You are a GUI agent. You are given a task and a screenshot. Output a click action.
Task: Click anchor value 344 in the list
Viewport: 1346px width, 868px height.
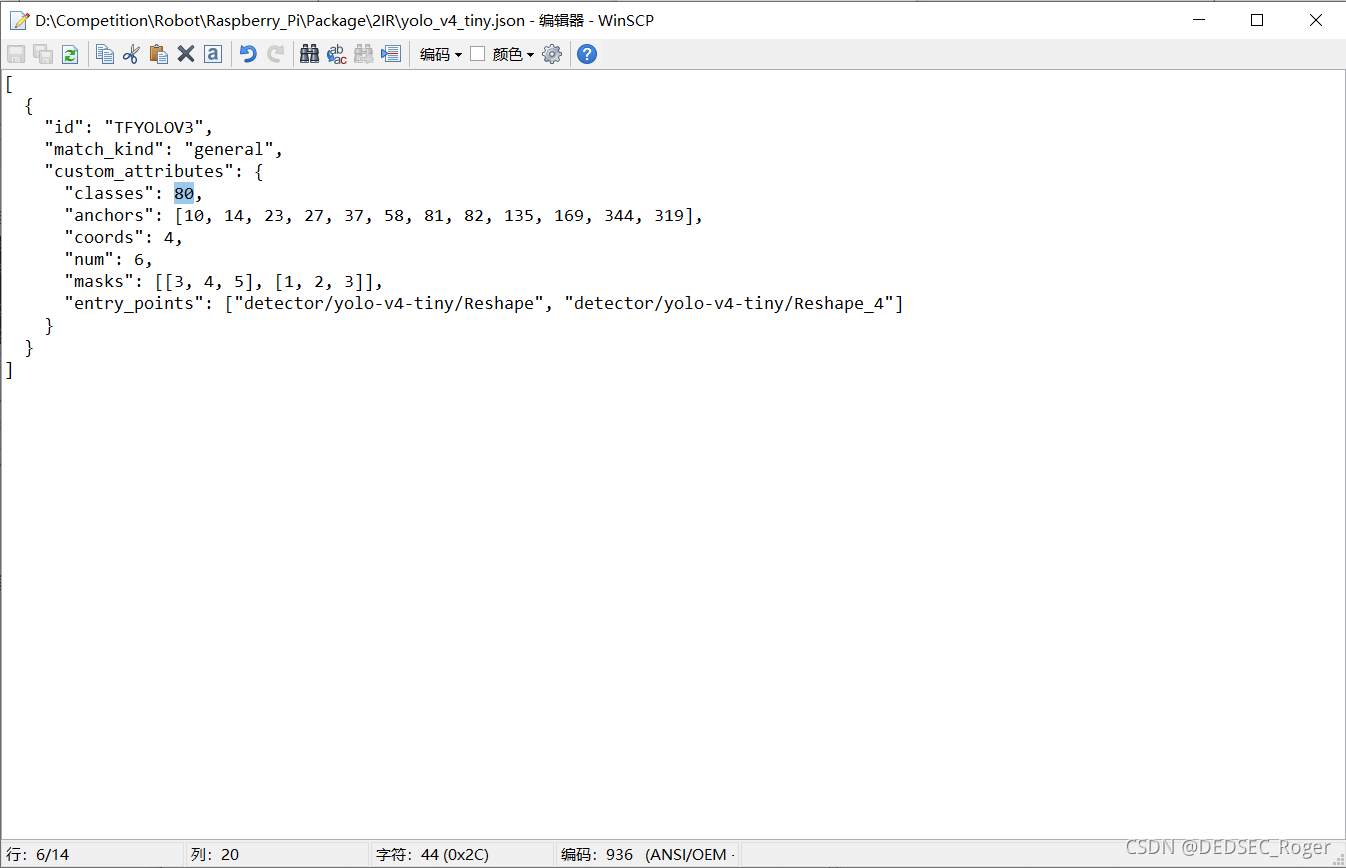click(619, 216)
